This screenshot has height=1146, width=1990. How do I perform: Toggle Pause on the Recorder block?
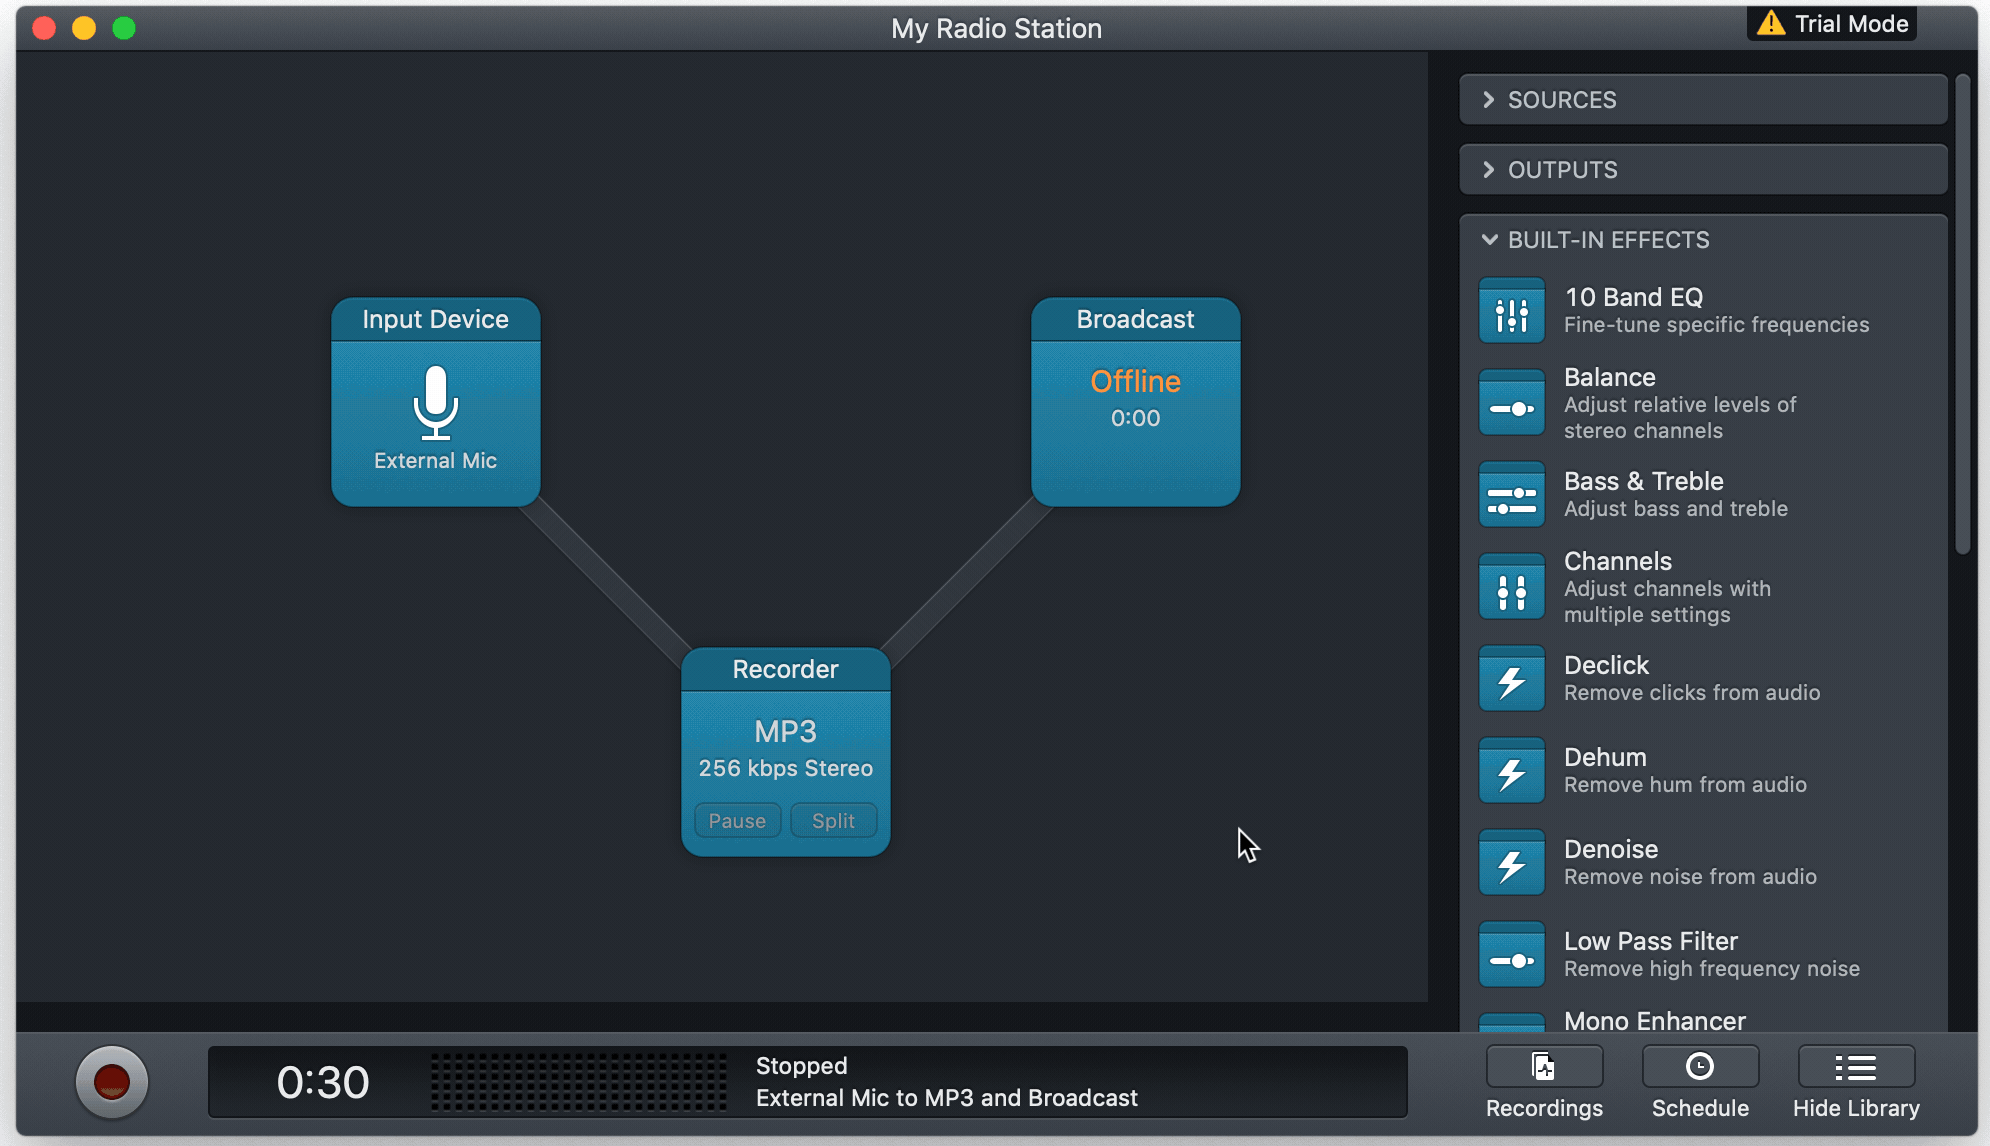coord(737,821)
